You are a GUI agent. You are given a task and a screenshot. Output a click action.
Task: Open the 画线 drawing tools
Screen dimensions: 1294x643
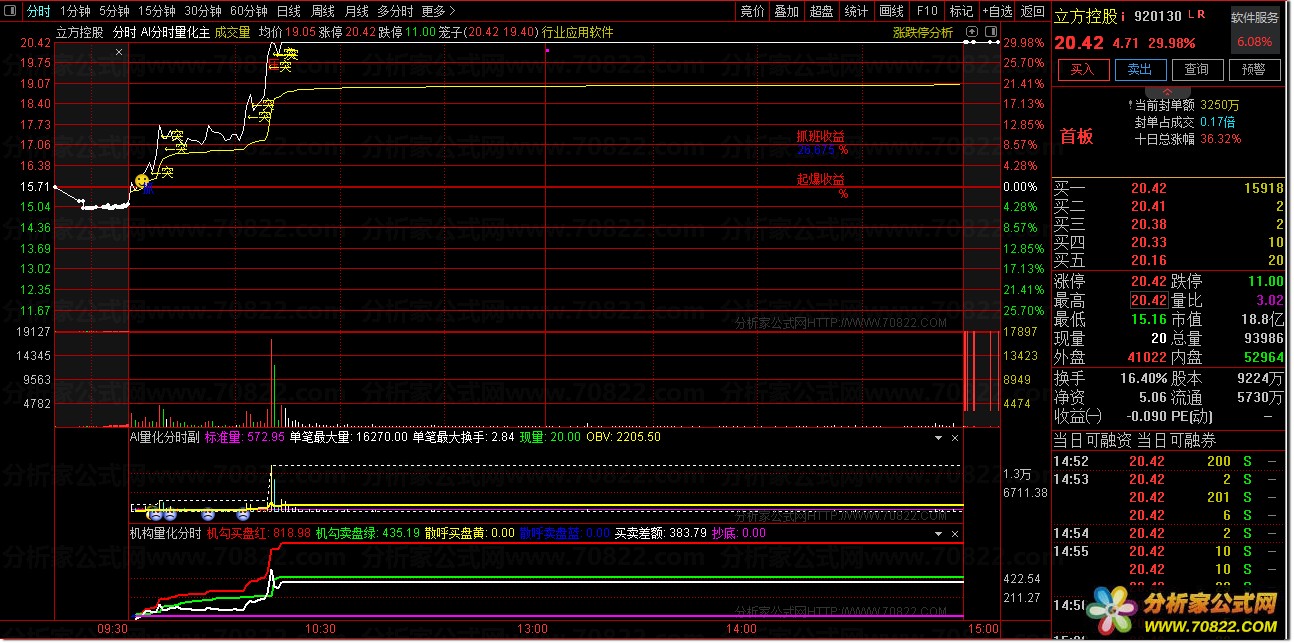892,11
